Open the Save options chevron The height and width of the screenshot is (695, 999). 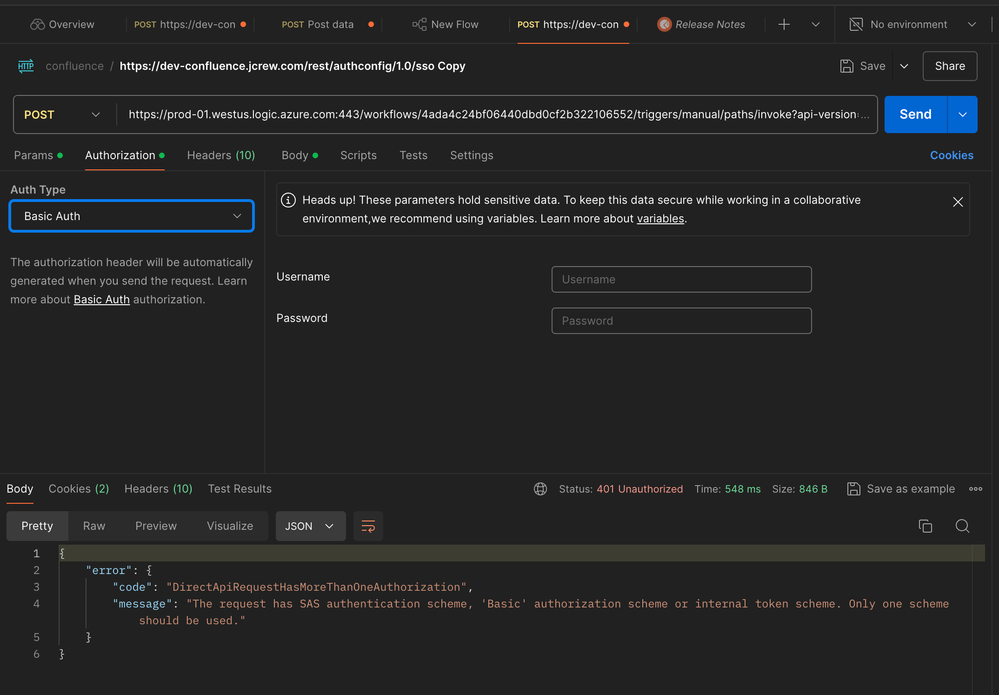pos(904,66)
